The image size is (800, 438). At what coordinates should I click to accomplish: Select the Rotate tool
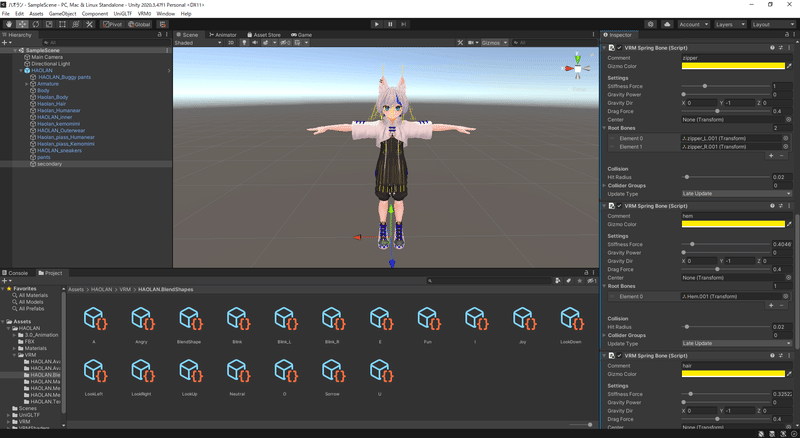click(x=35, y=24)
